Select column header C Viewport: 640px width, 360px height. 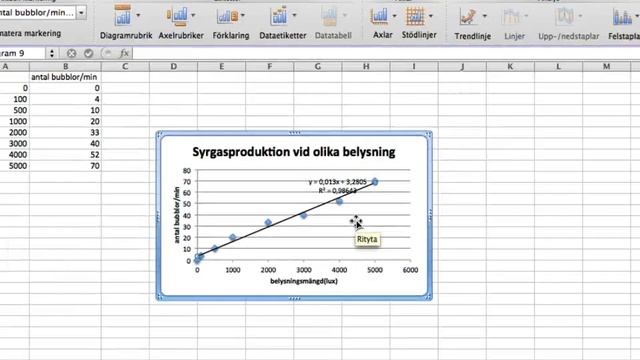click(x=125, y=67)
